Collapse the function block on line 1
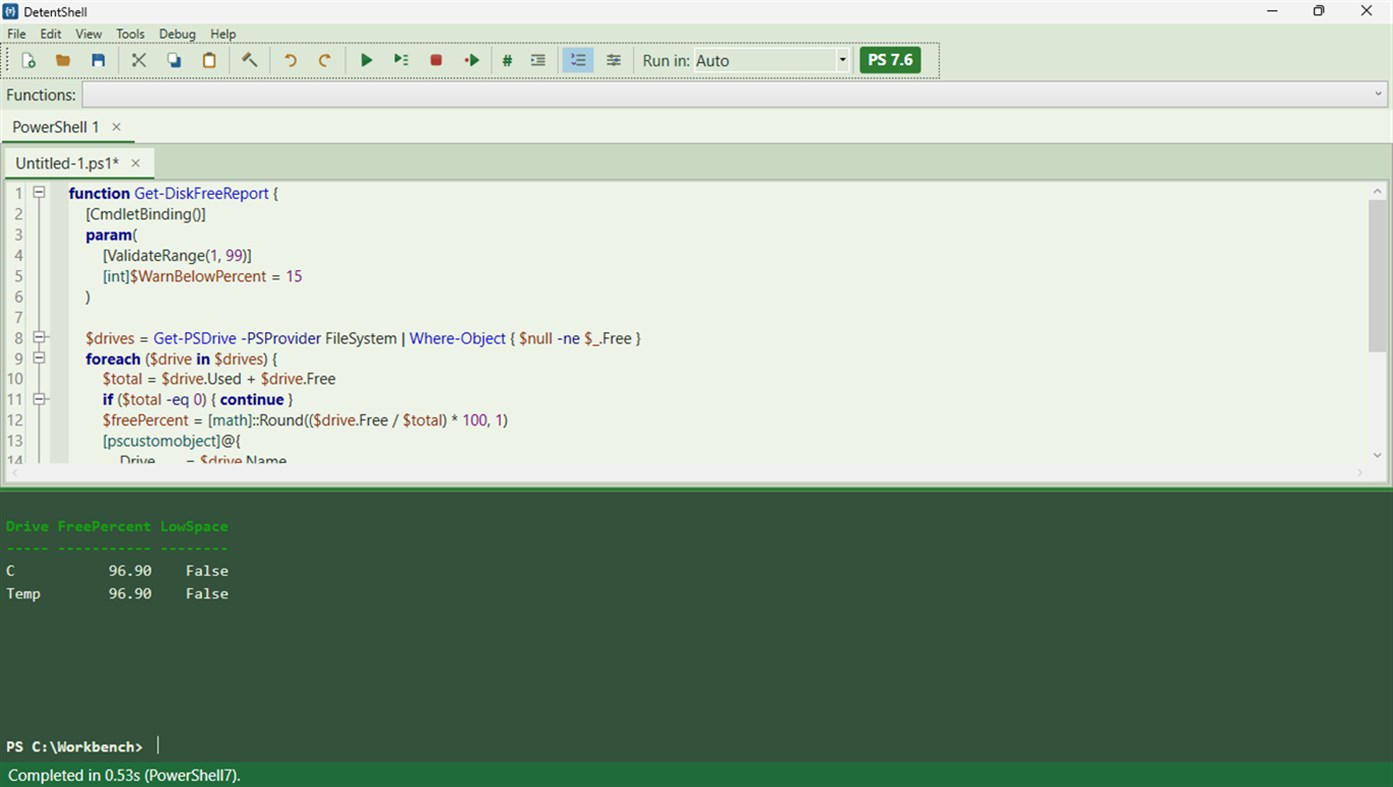The height and width of the screenshot is (787, 1393). [39, 192]
